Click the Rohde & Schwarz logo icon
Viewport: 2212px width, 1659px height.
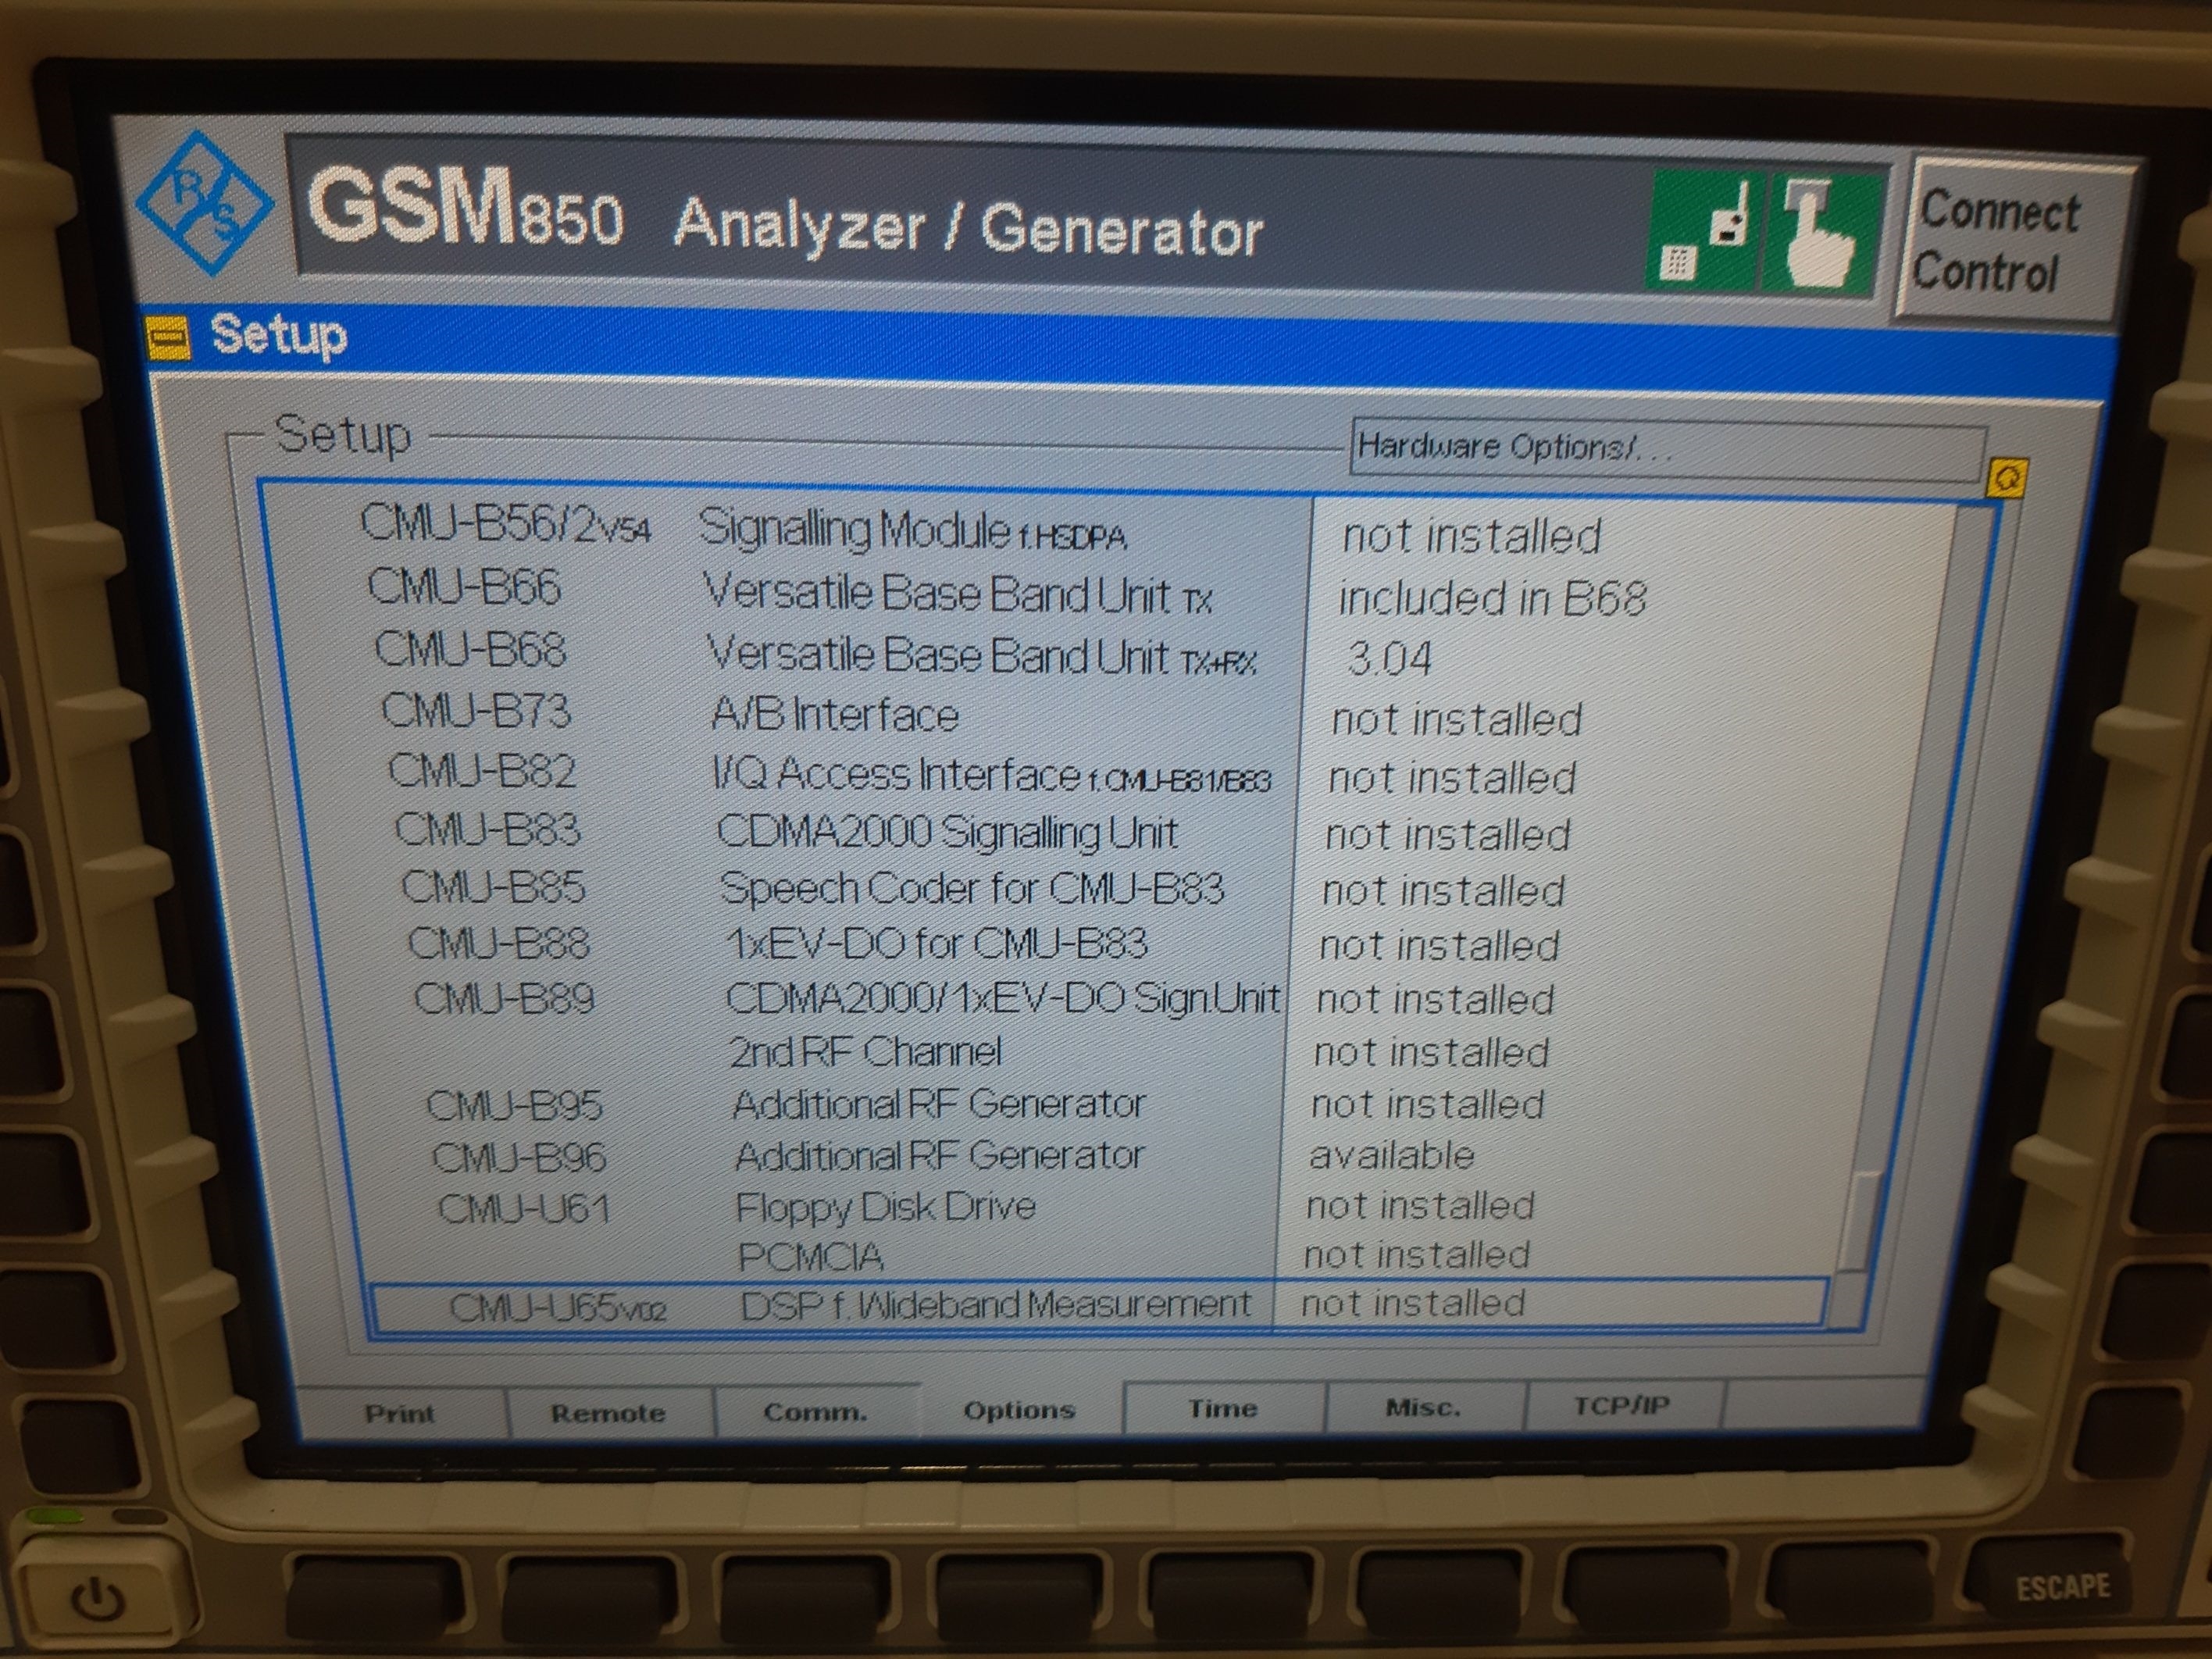204,203
